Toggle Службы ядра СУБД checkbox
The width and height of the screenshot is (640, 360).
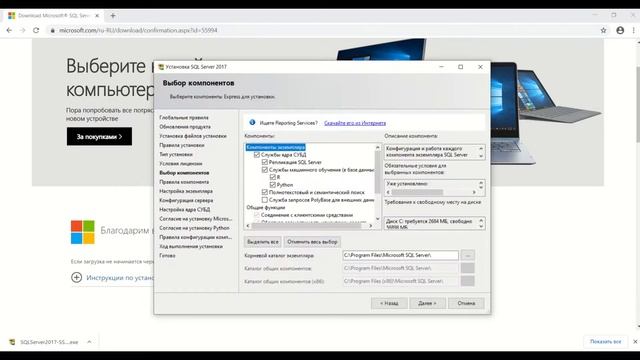tap(257, 155)
